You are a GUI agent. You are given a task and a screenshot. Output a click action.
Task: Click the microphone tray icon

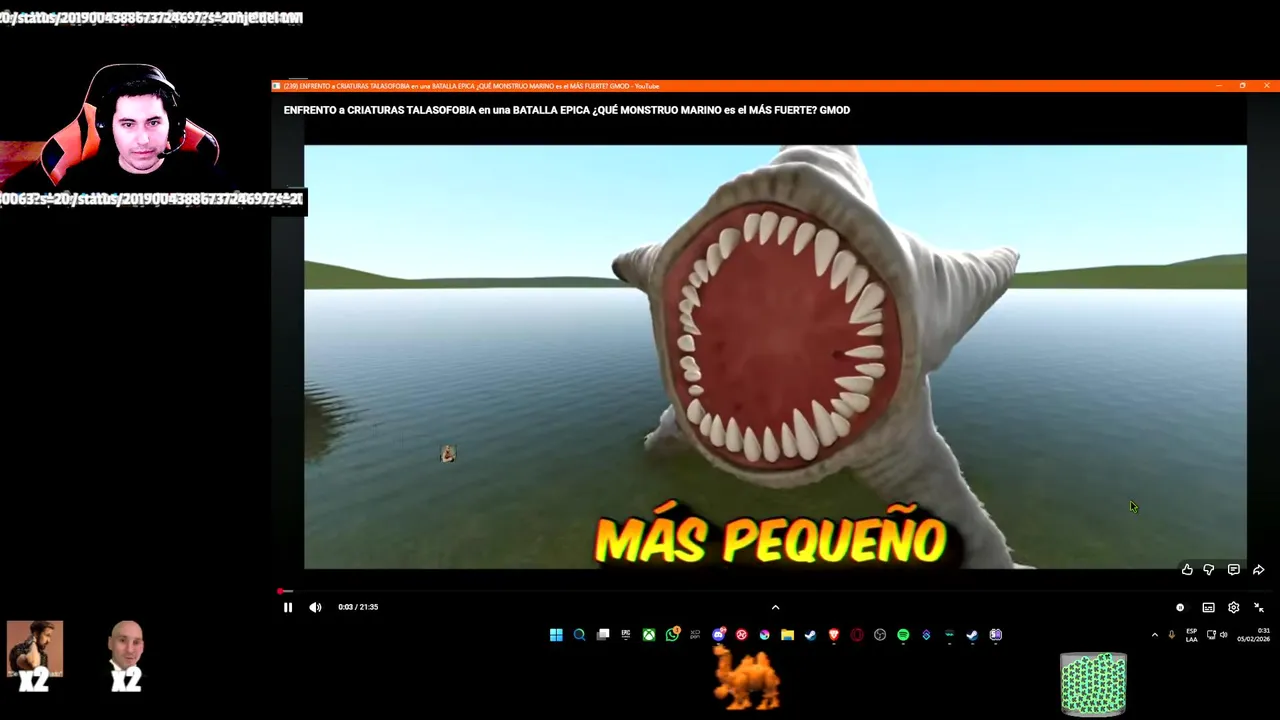point(1171,635)
